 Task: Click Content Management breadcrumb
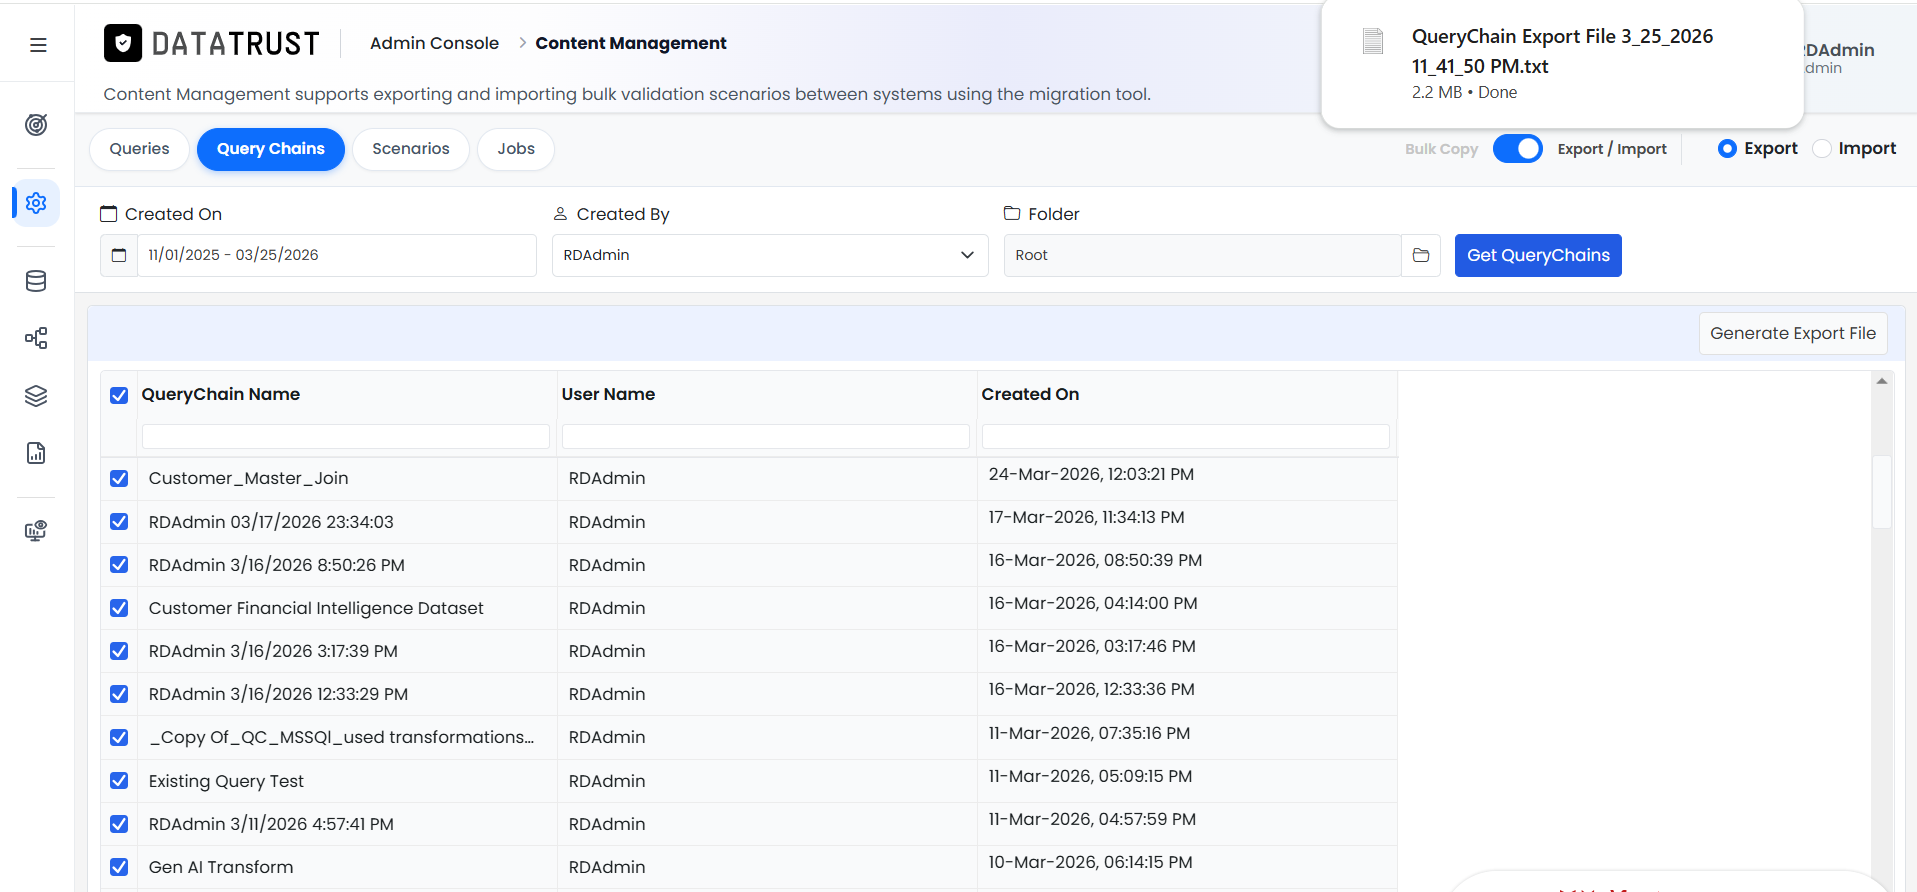tap(631, 43)
